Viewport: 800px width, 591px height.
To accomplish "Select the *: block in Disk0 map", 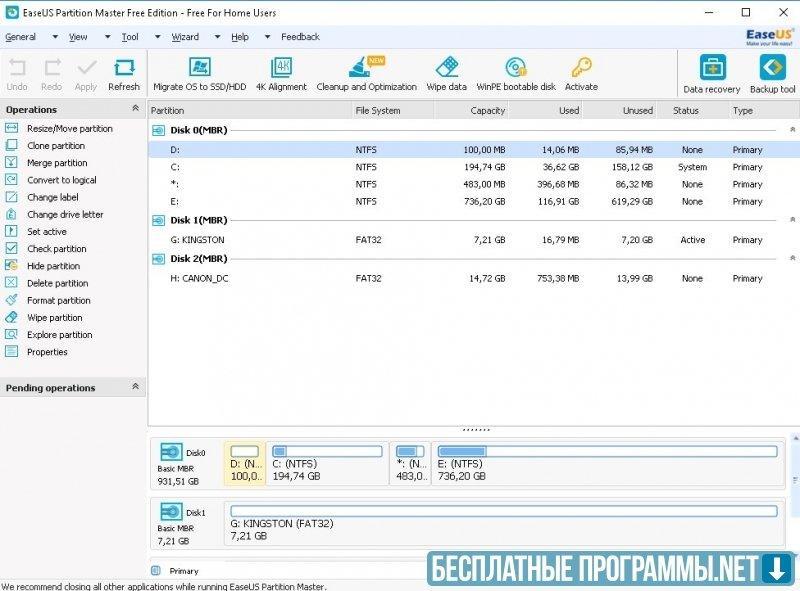I will (410, 463).
